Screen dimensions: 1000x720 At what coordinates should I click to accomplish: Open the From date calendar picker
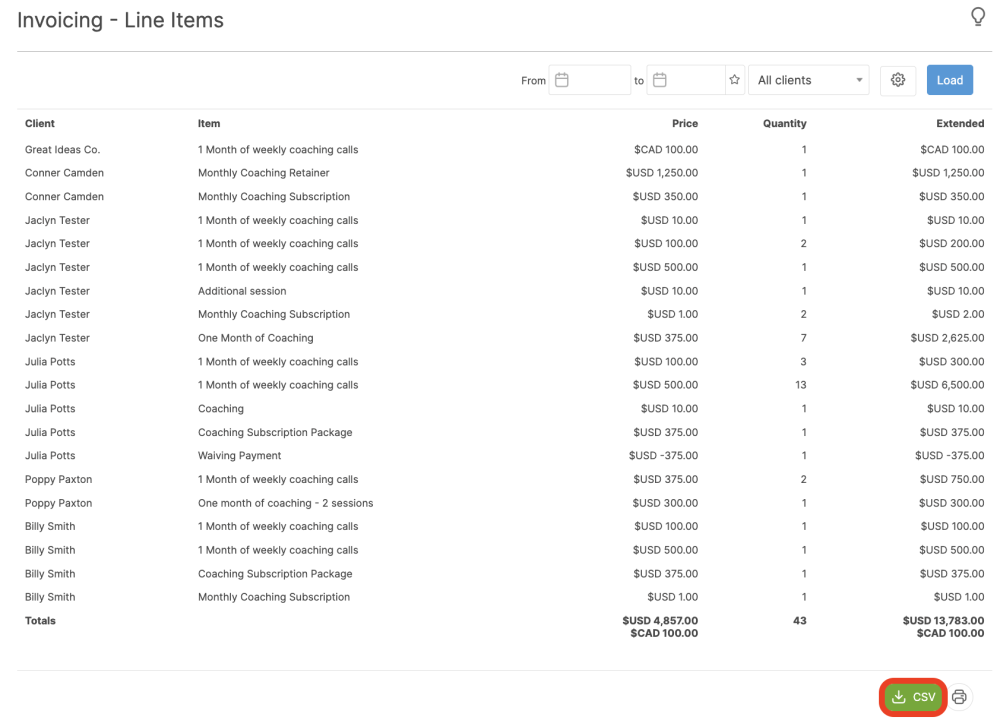(x=562, y=80)
